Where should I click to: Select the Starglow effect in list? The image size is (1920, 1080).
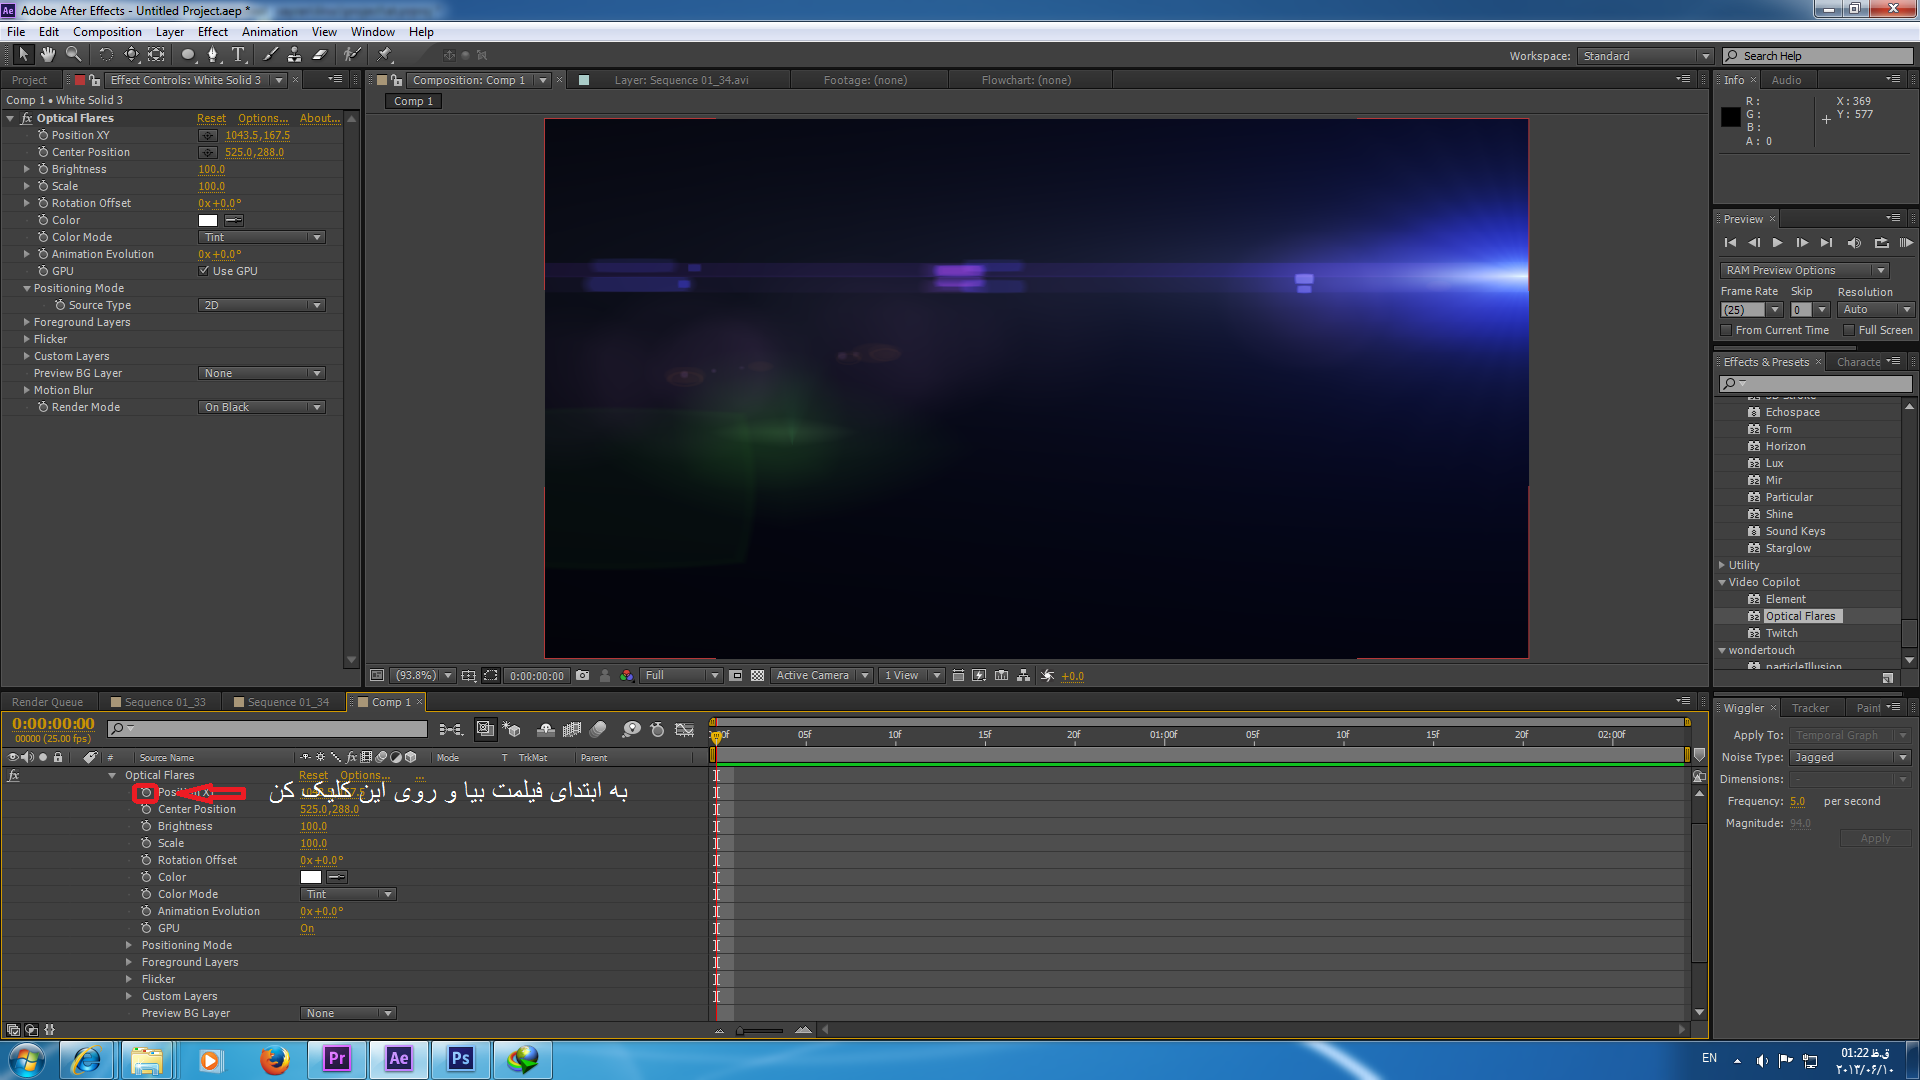[x=1787, y=547]
